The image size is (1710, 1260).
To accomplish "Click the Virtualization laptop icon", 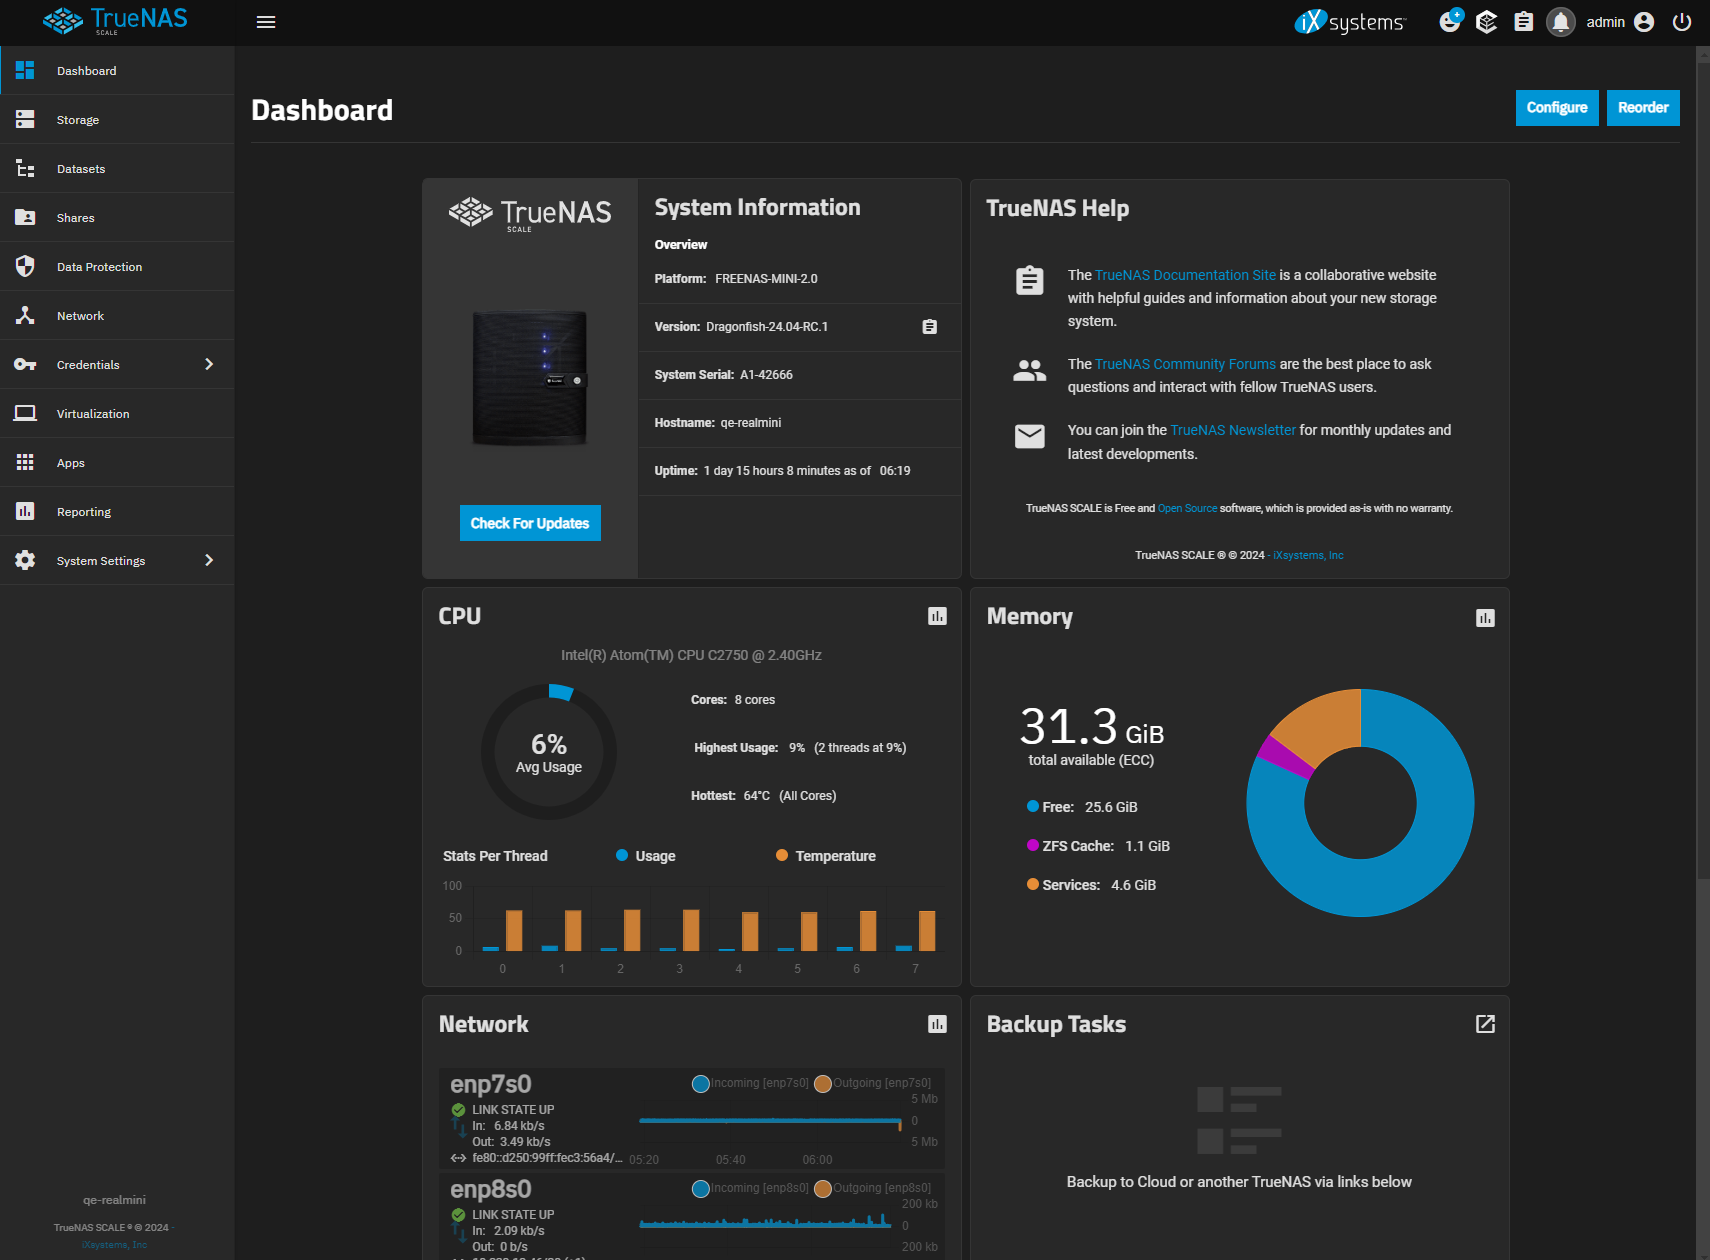I will click(25, 413).
